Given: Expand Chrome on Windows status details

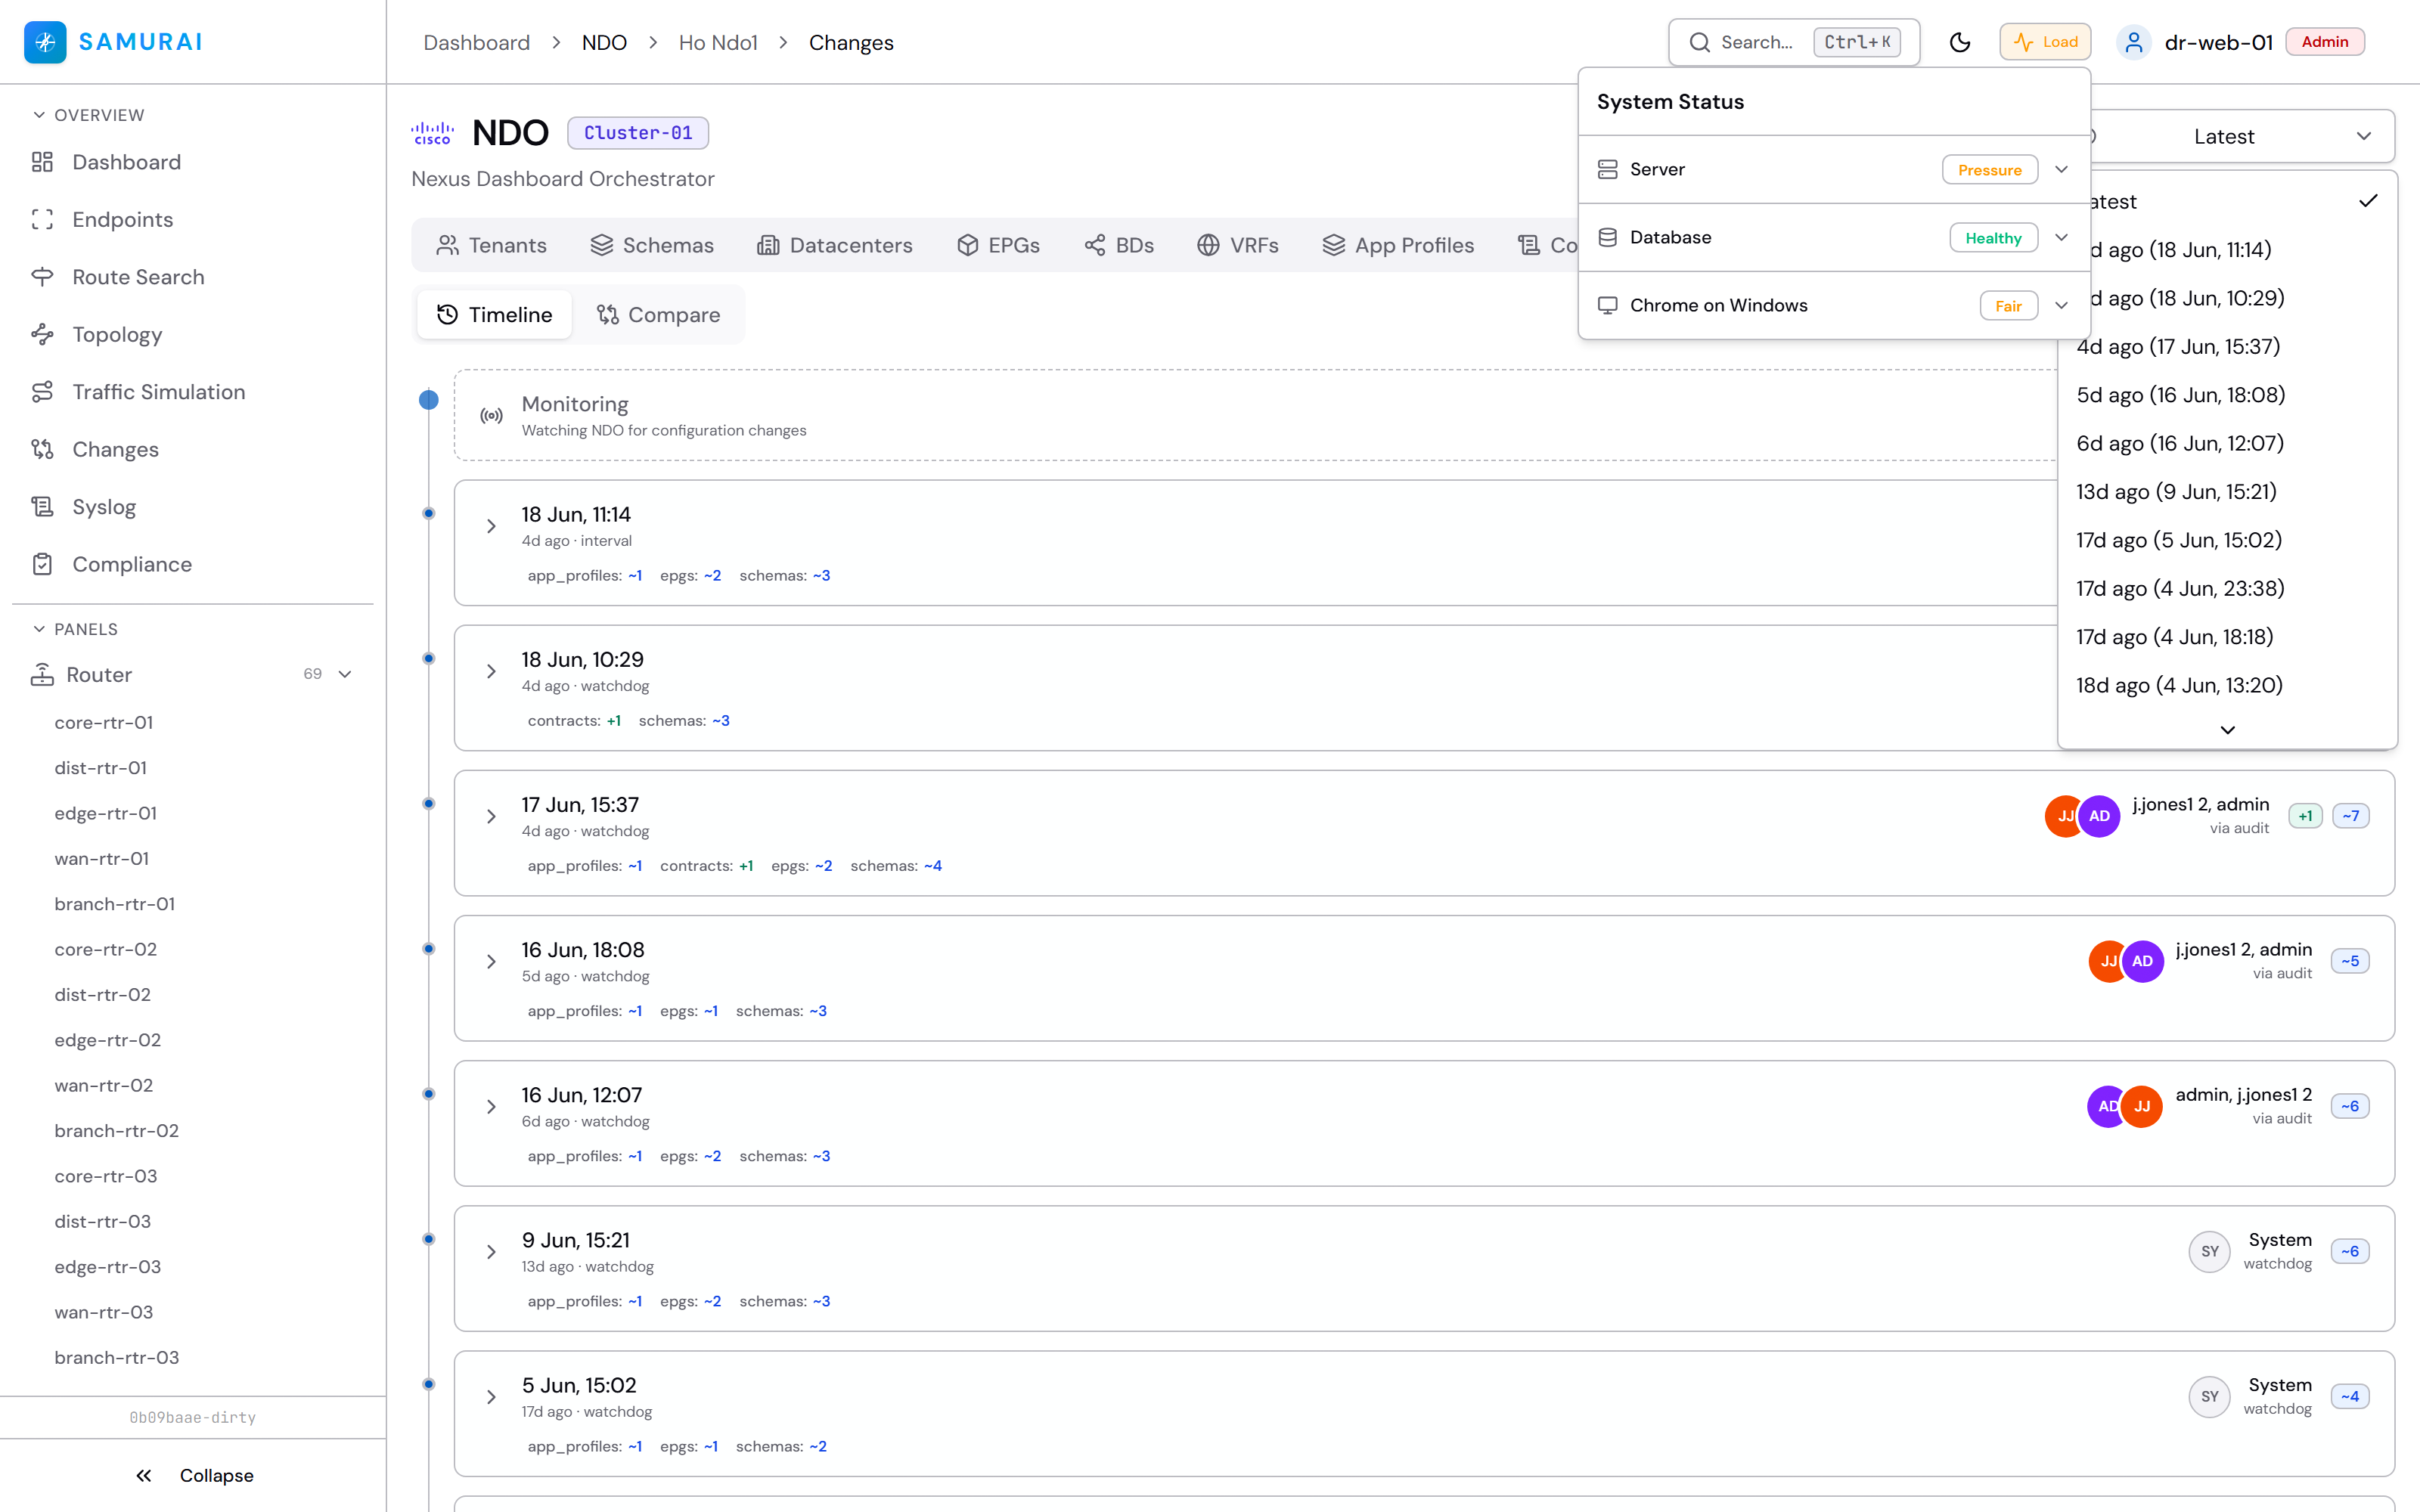Looking at the screenshot, I should click(2061, 306).
